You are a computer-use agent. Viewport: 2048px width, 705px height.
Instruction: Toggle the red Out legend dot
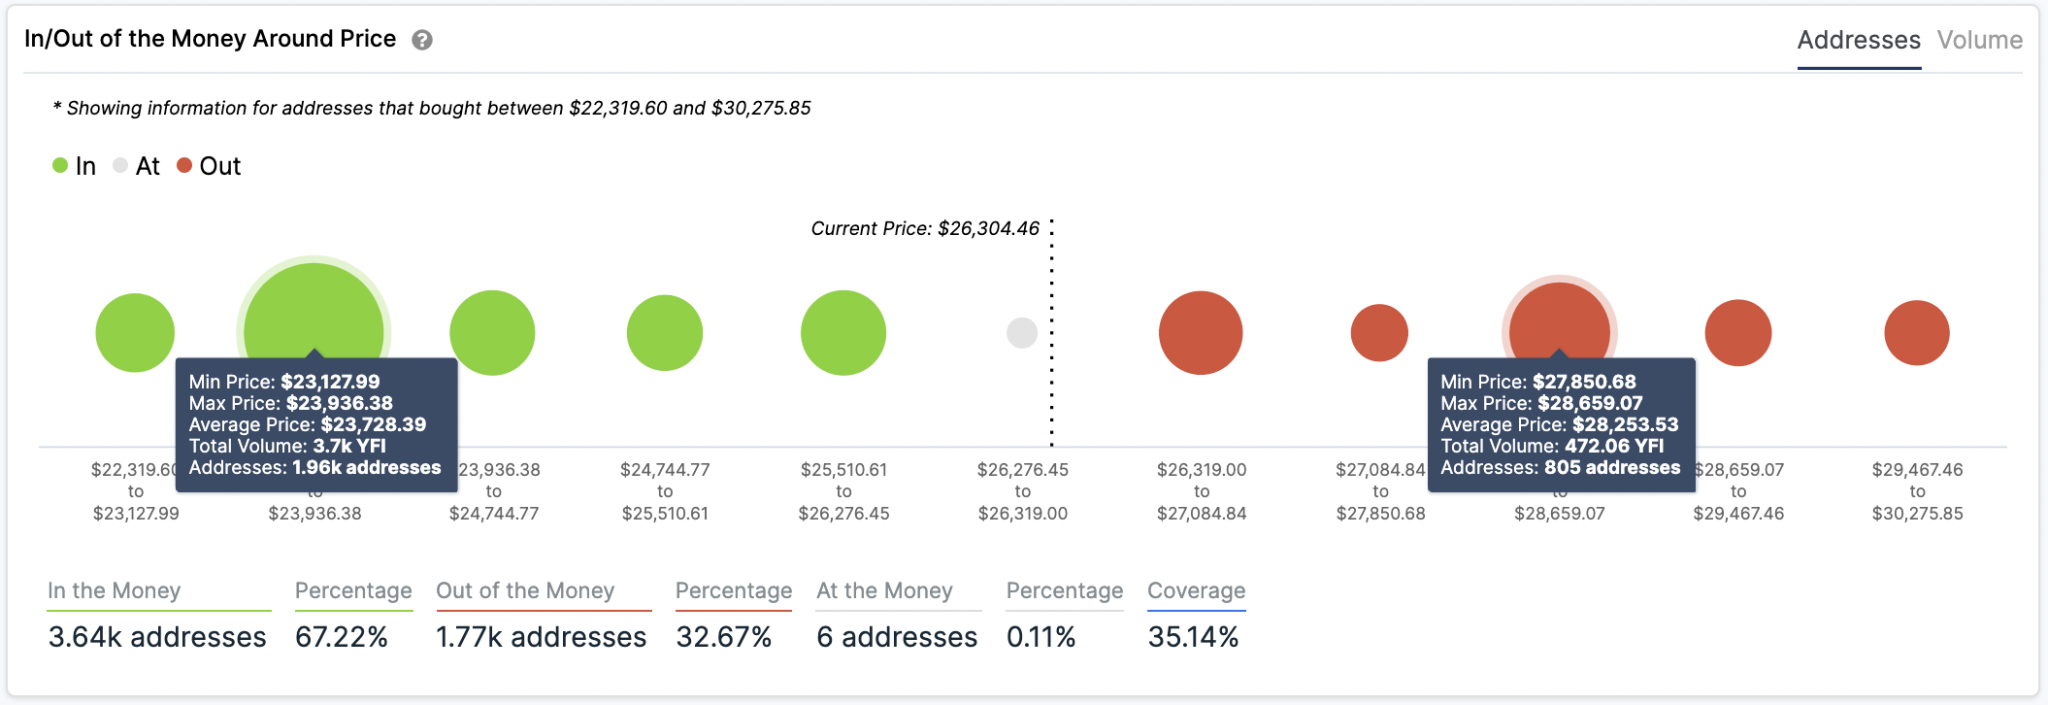pos(184,165)
